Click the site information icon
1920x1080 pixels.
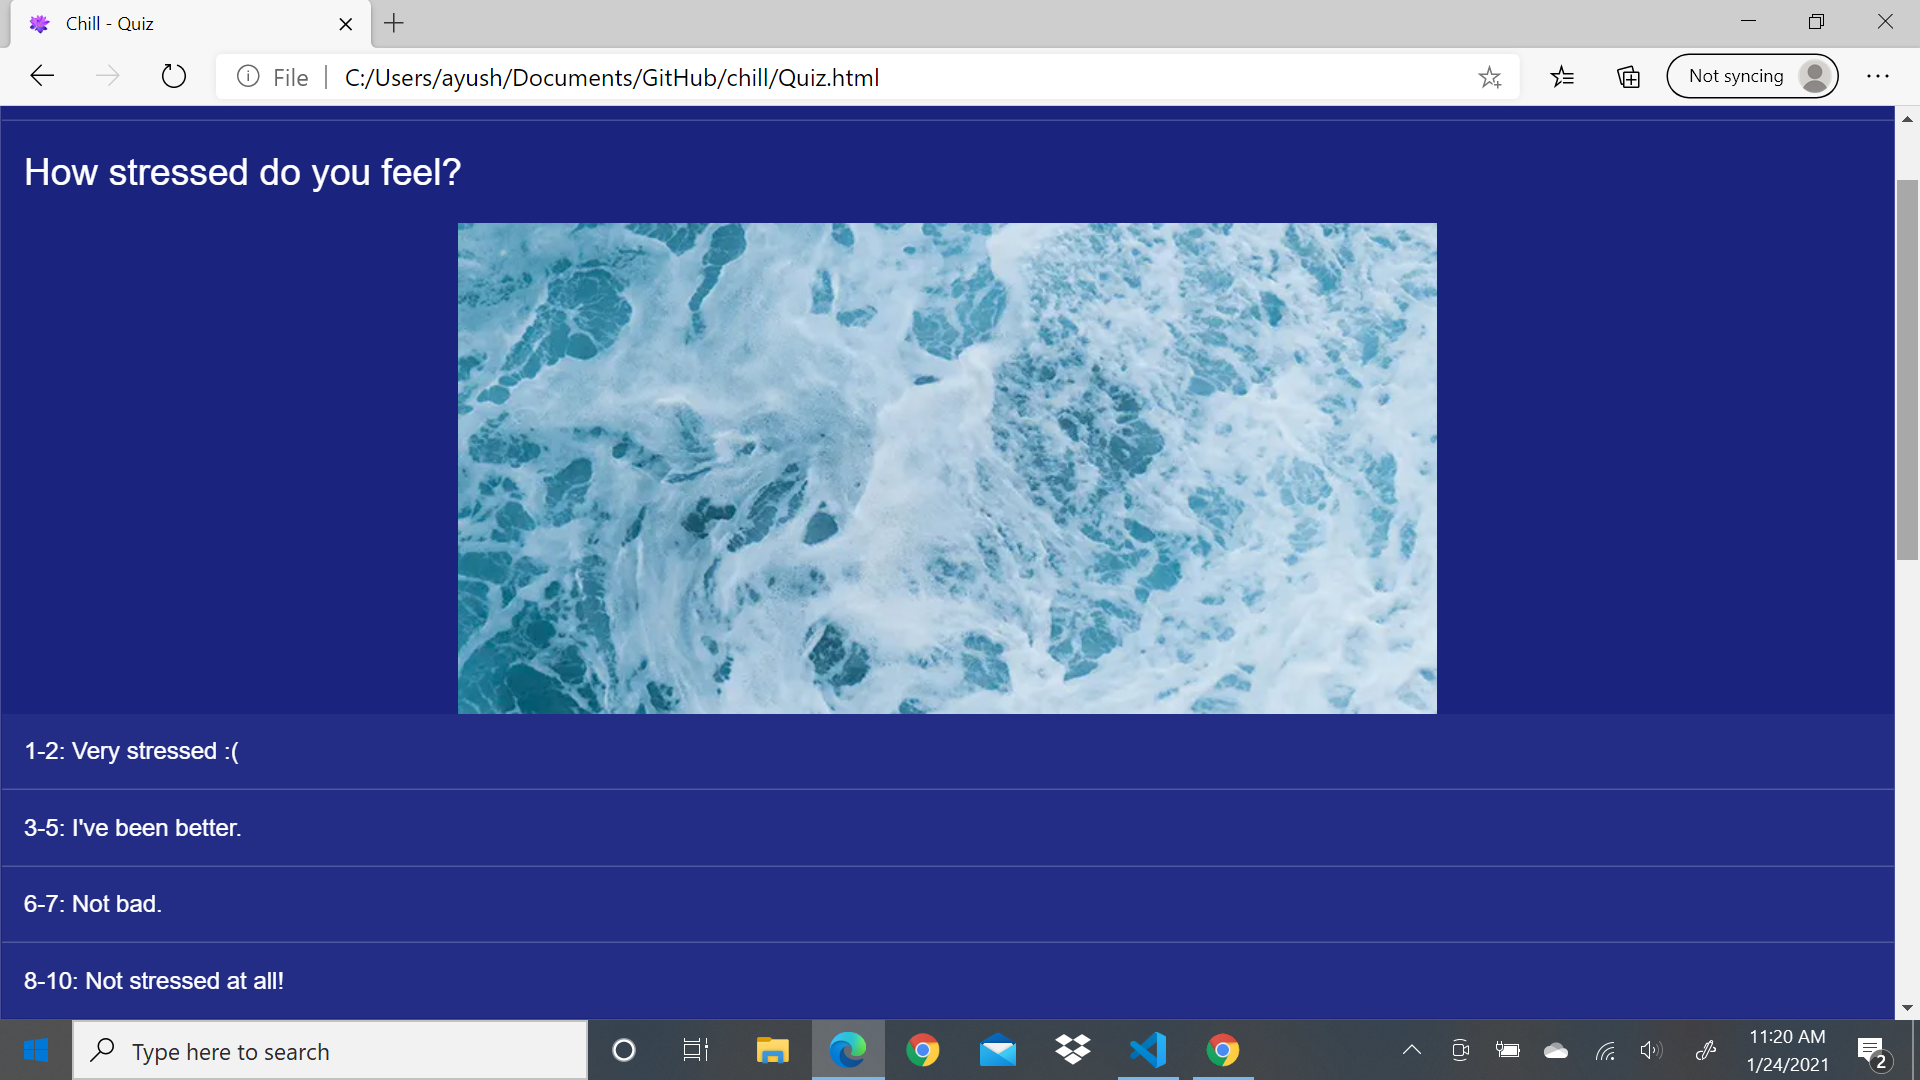pyautogui.click(x=248, y=77)
